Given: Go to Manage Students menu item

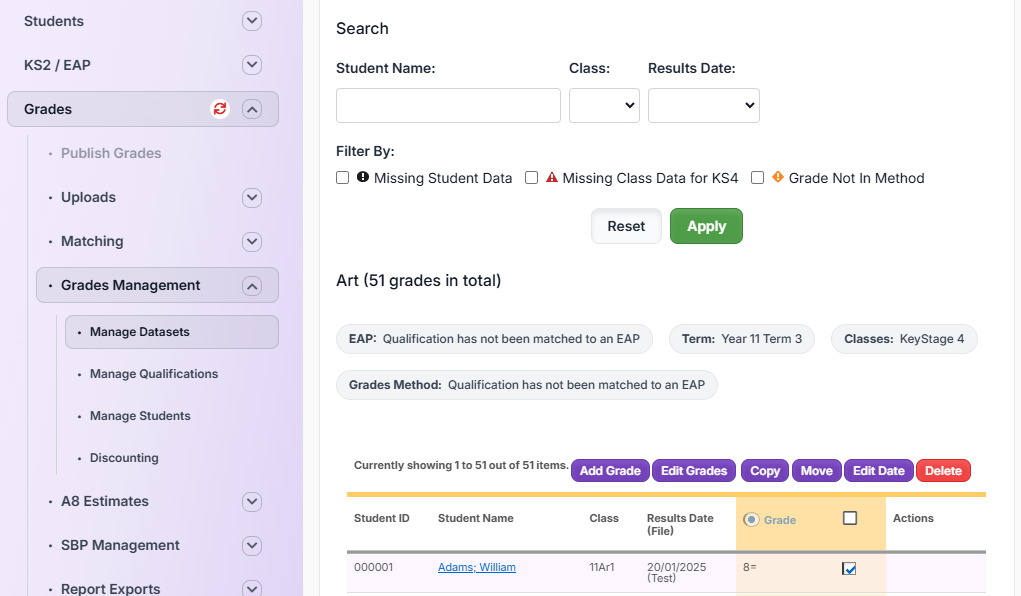Looking at the screenshot, I should click(140, 416).
